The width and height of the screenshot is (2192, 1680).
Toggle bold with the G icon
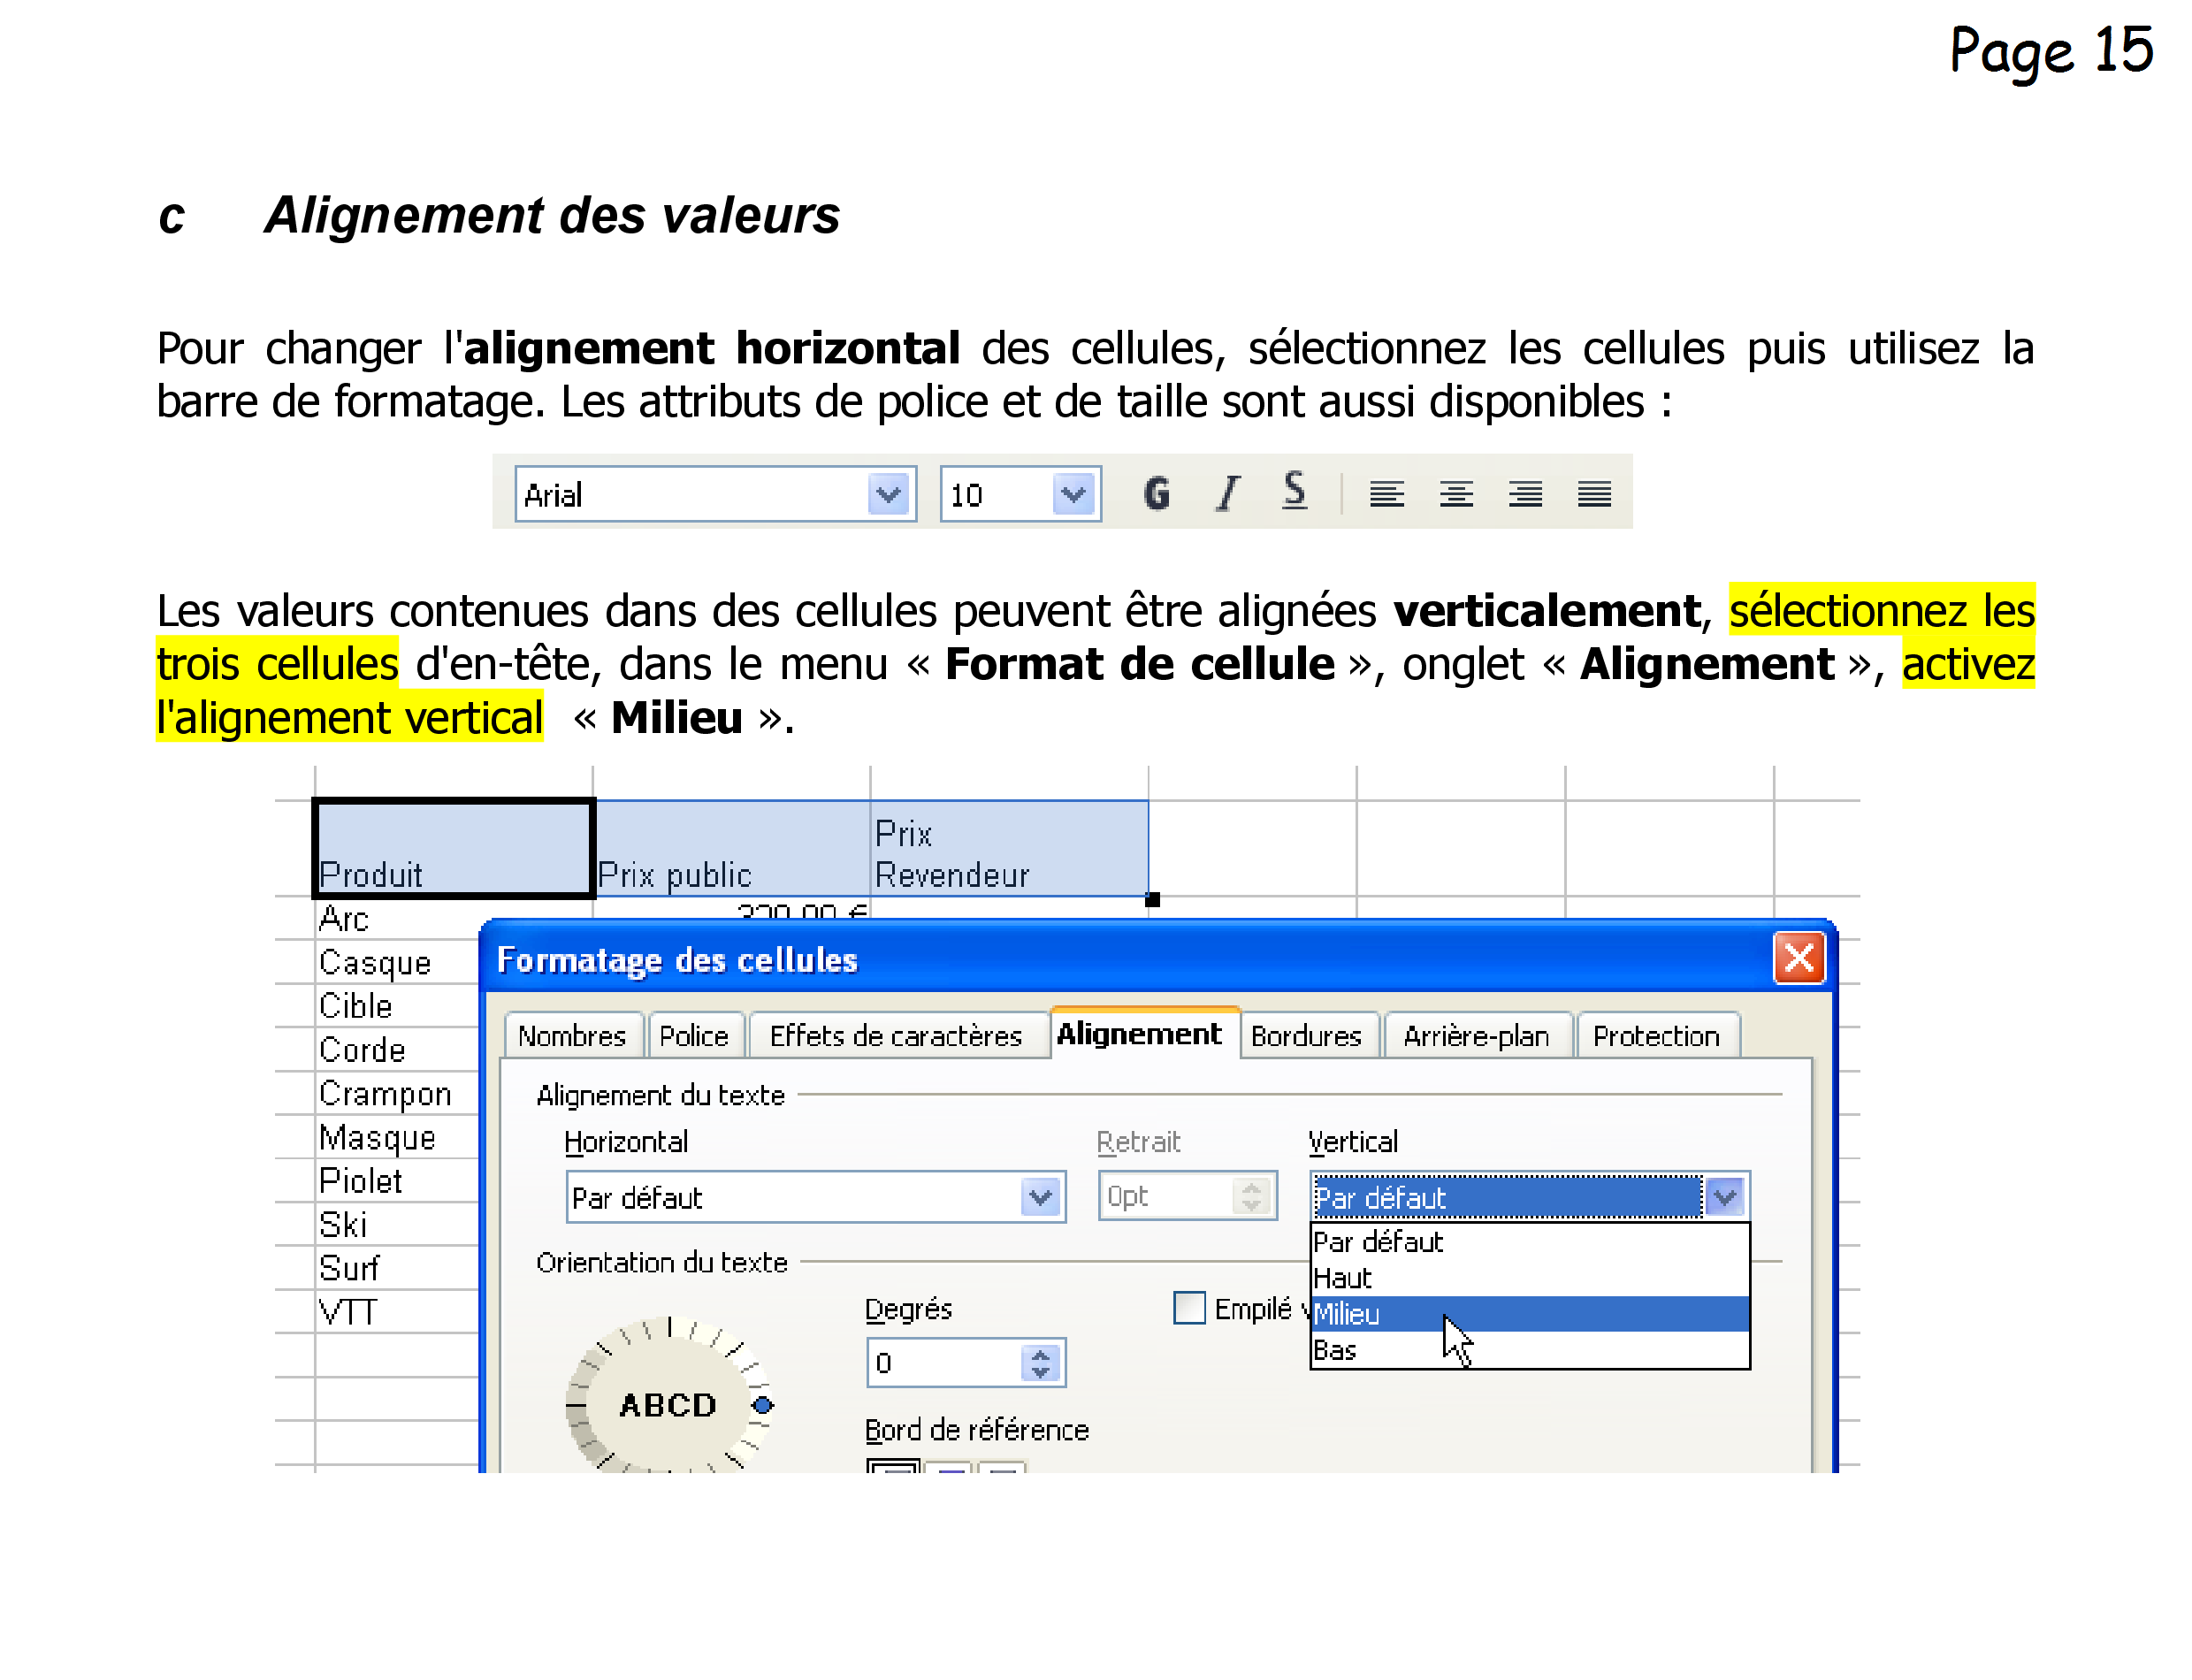point(1156,493)
